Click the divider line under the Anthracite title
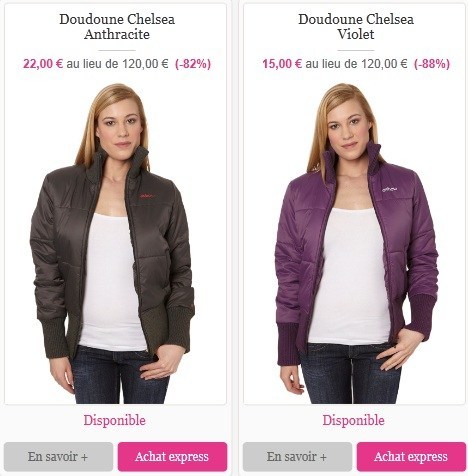Screen dimensions: 468x476 tap(117, 50)
